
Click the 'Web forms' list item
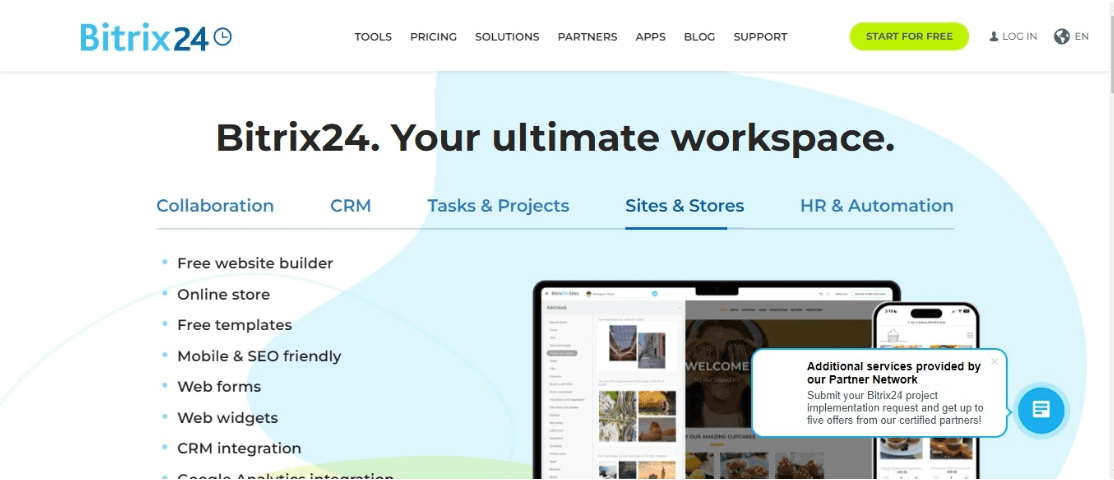pyautogui.click(x=219, y=387)
